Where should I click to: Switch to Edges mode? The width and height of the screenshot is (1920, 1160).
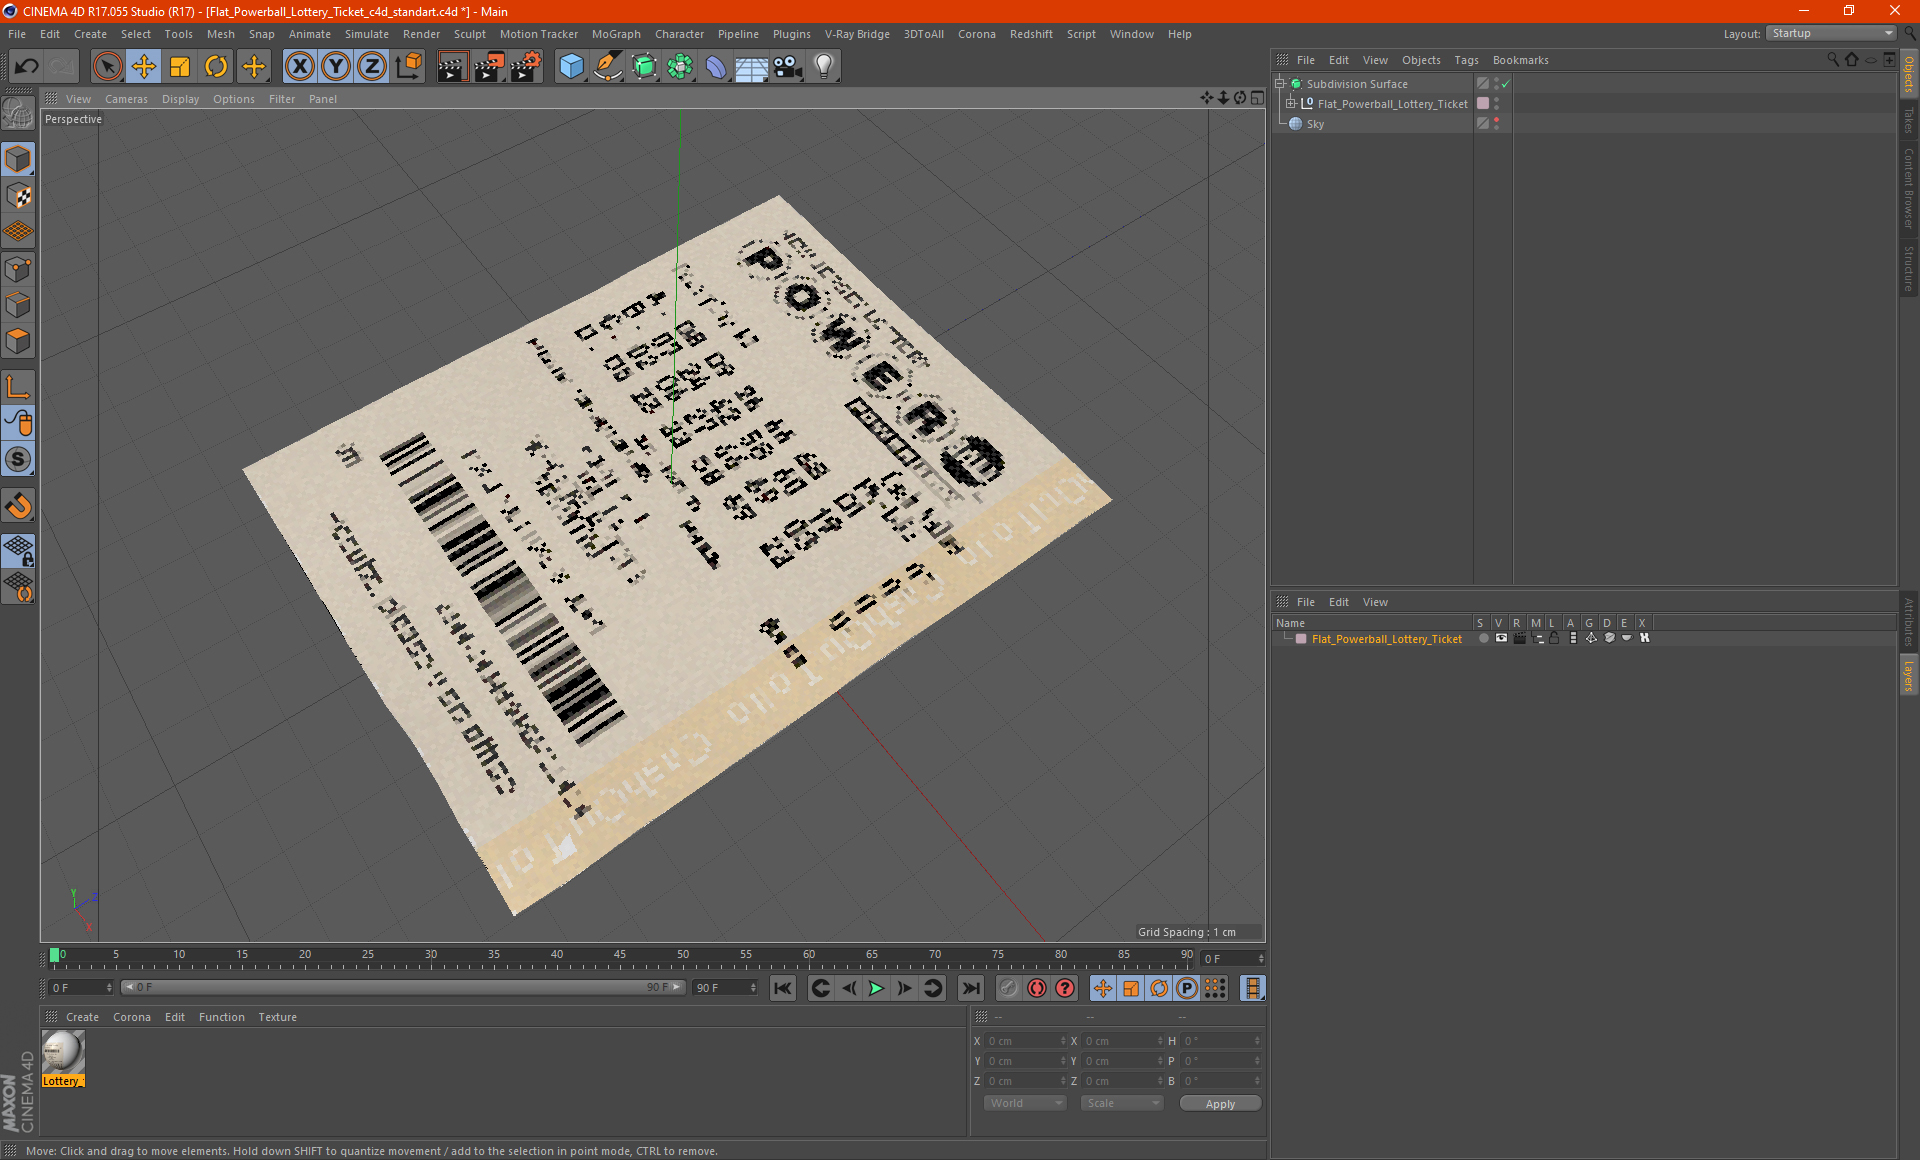[x=19, y=305]
